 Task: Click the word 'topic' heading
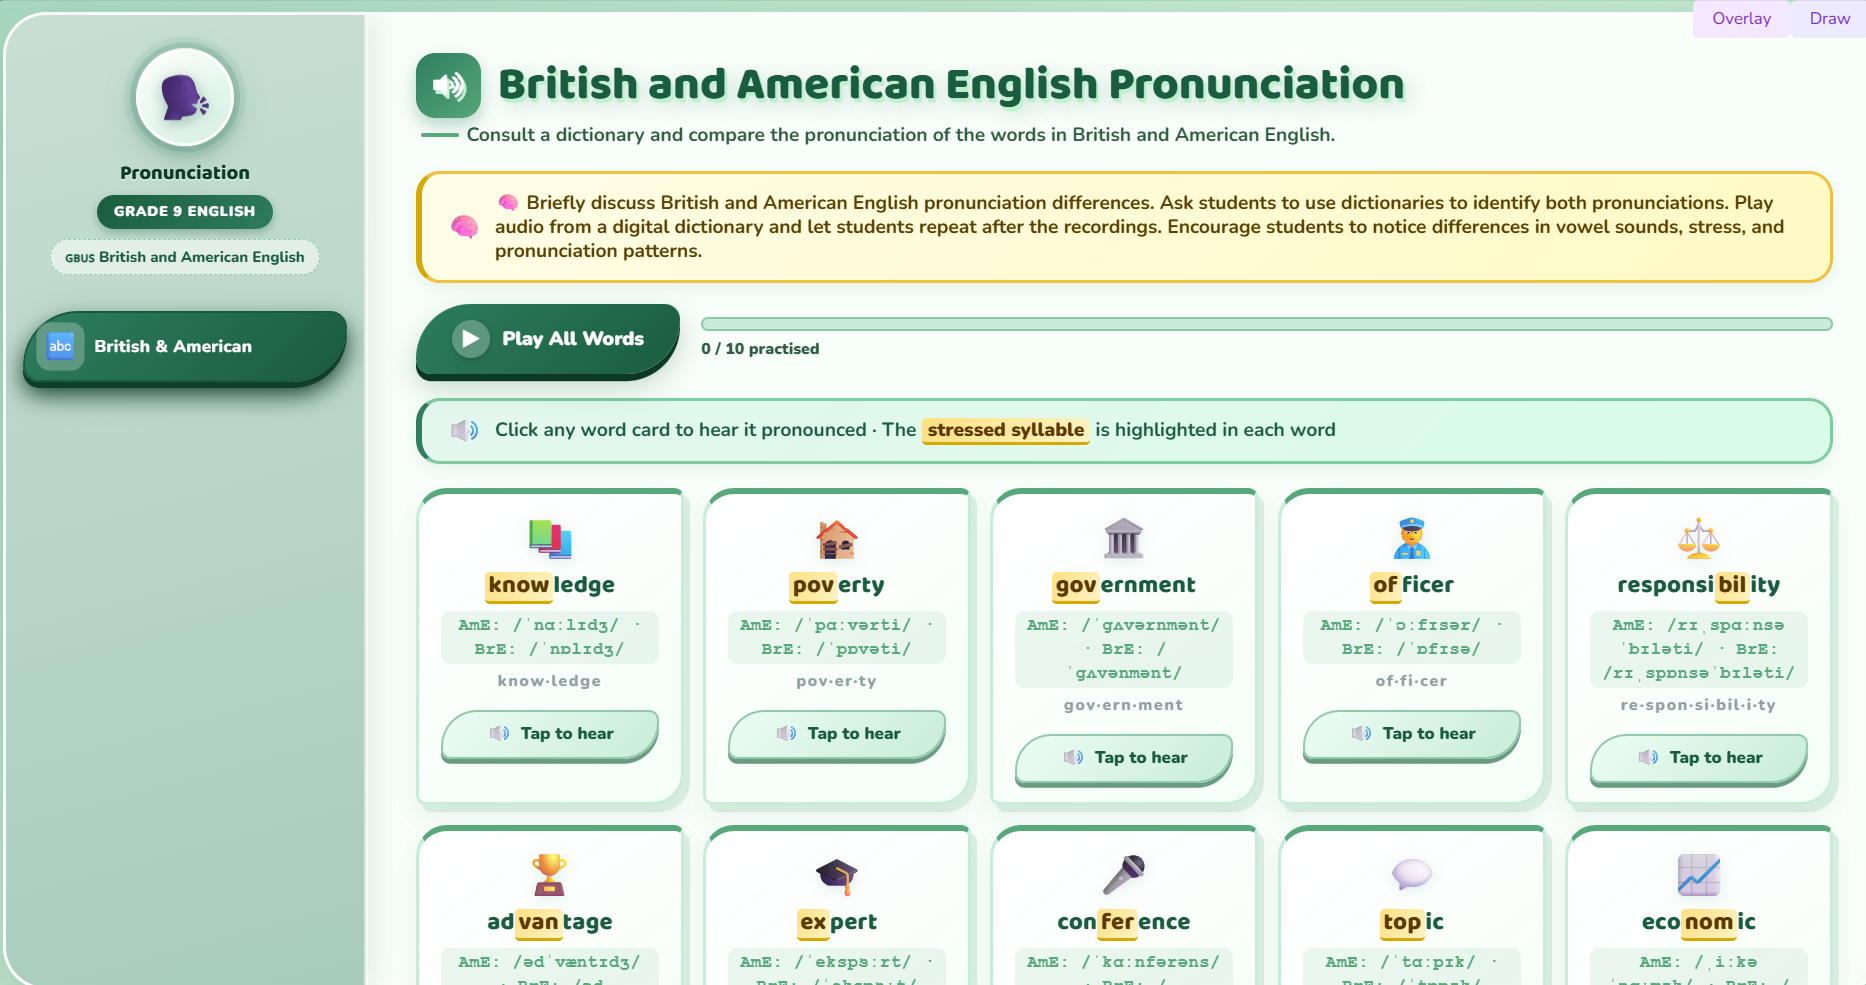[x=1412, y=922]
